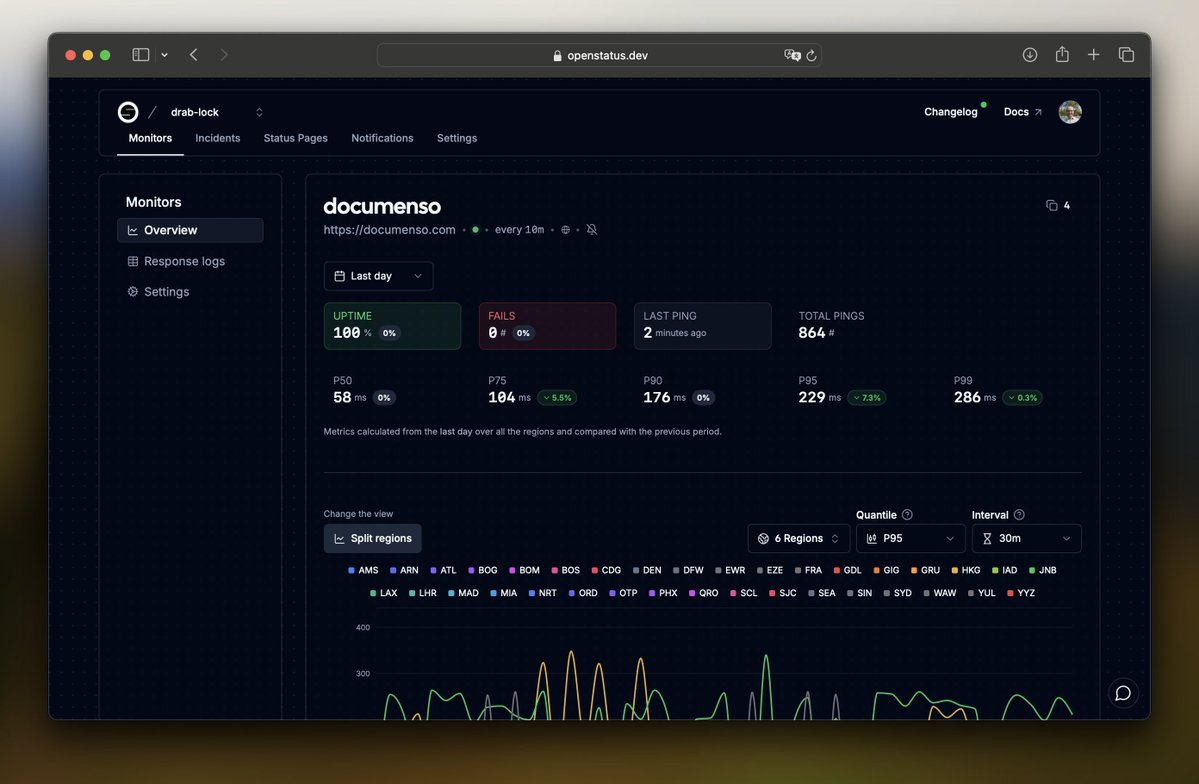Toggle the ARN region legend entry
This screenshot has height=784, width=1199.
click(x=404, y=570)
